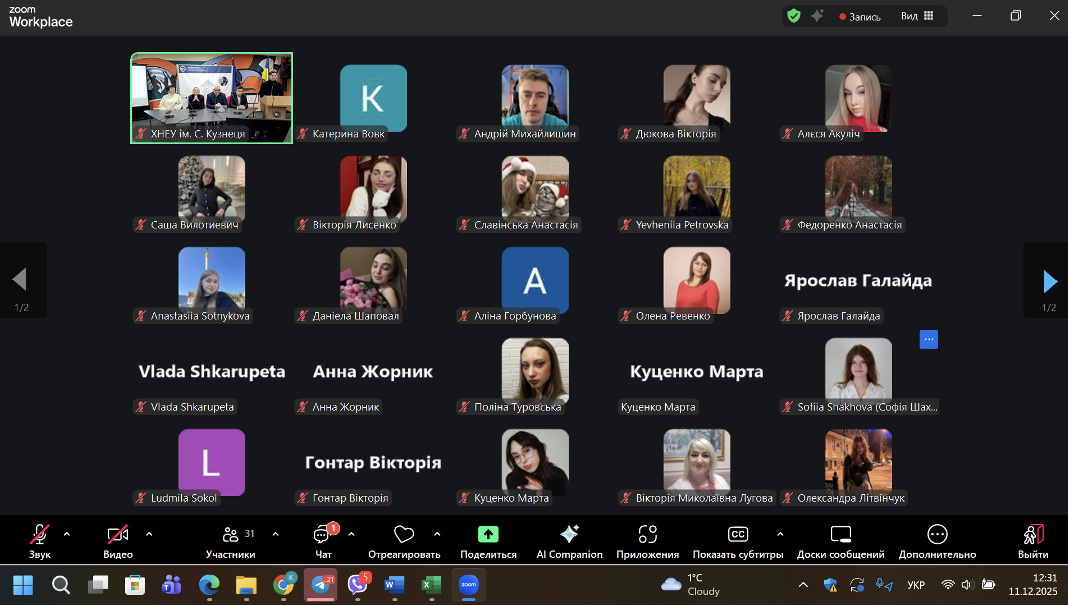The image size is (1068, 606).
Task: Select the ХНЕУ ім. С. Кузнеця video thumbnail
Action: click(211, 97)
